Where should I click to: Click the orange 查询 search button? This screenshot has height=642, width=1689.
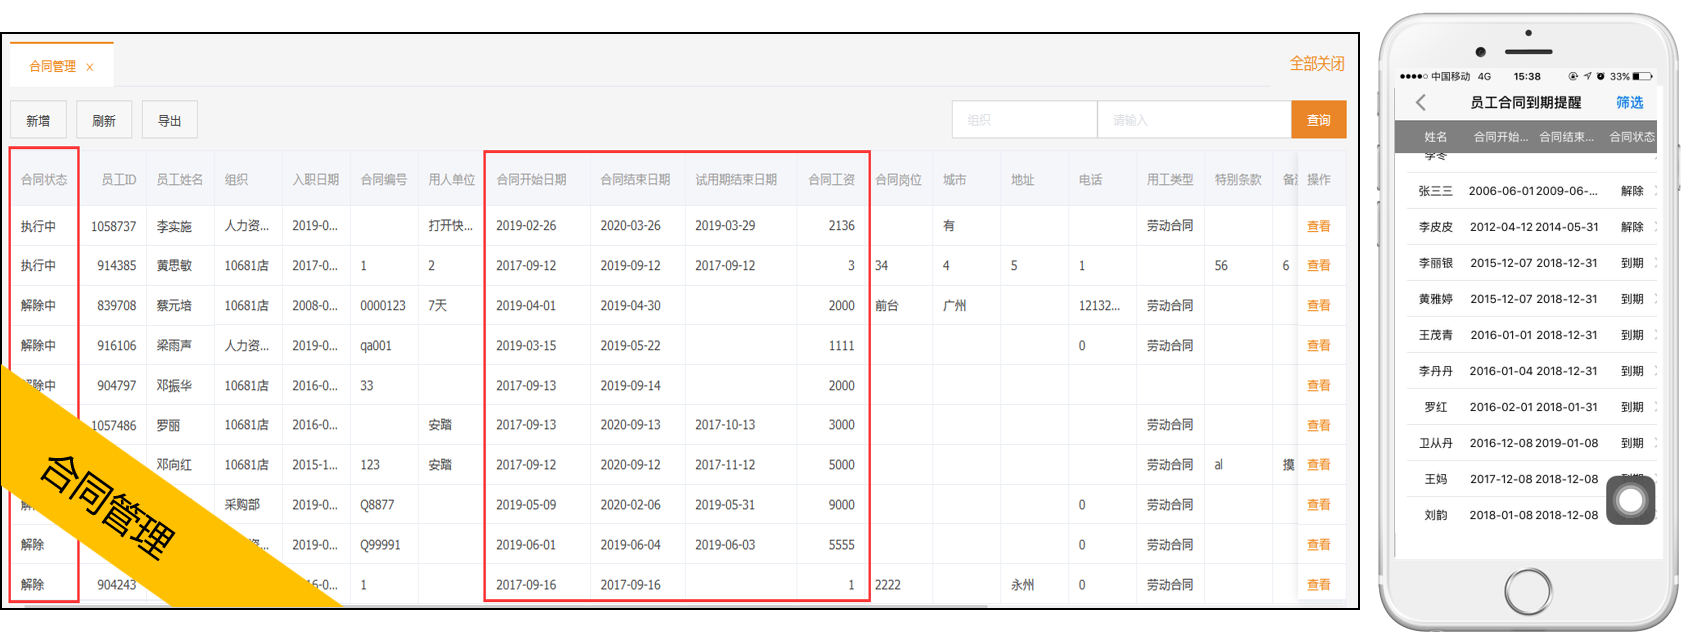1318,120
